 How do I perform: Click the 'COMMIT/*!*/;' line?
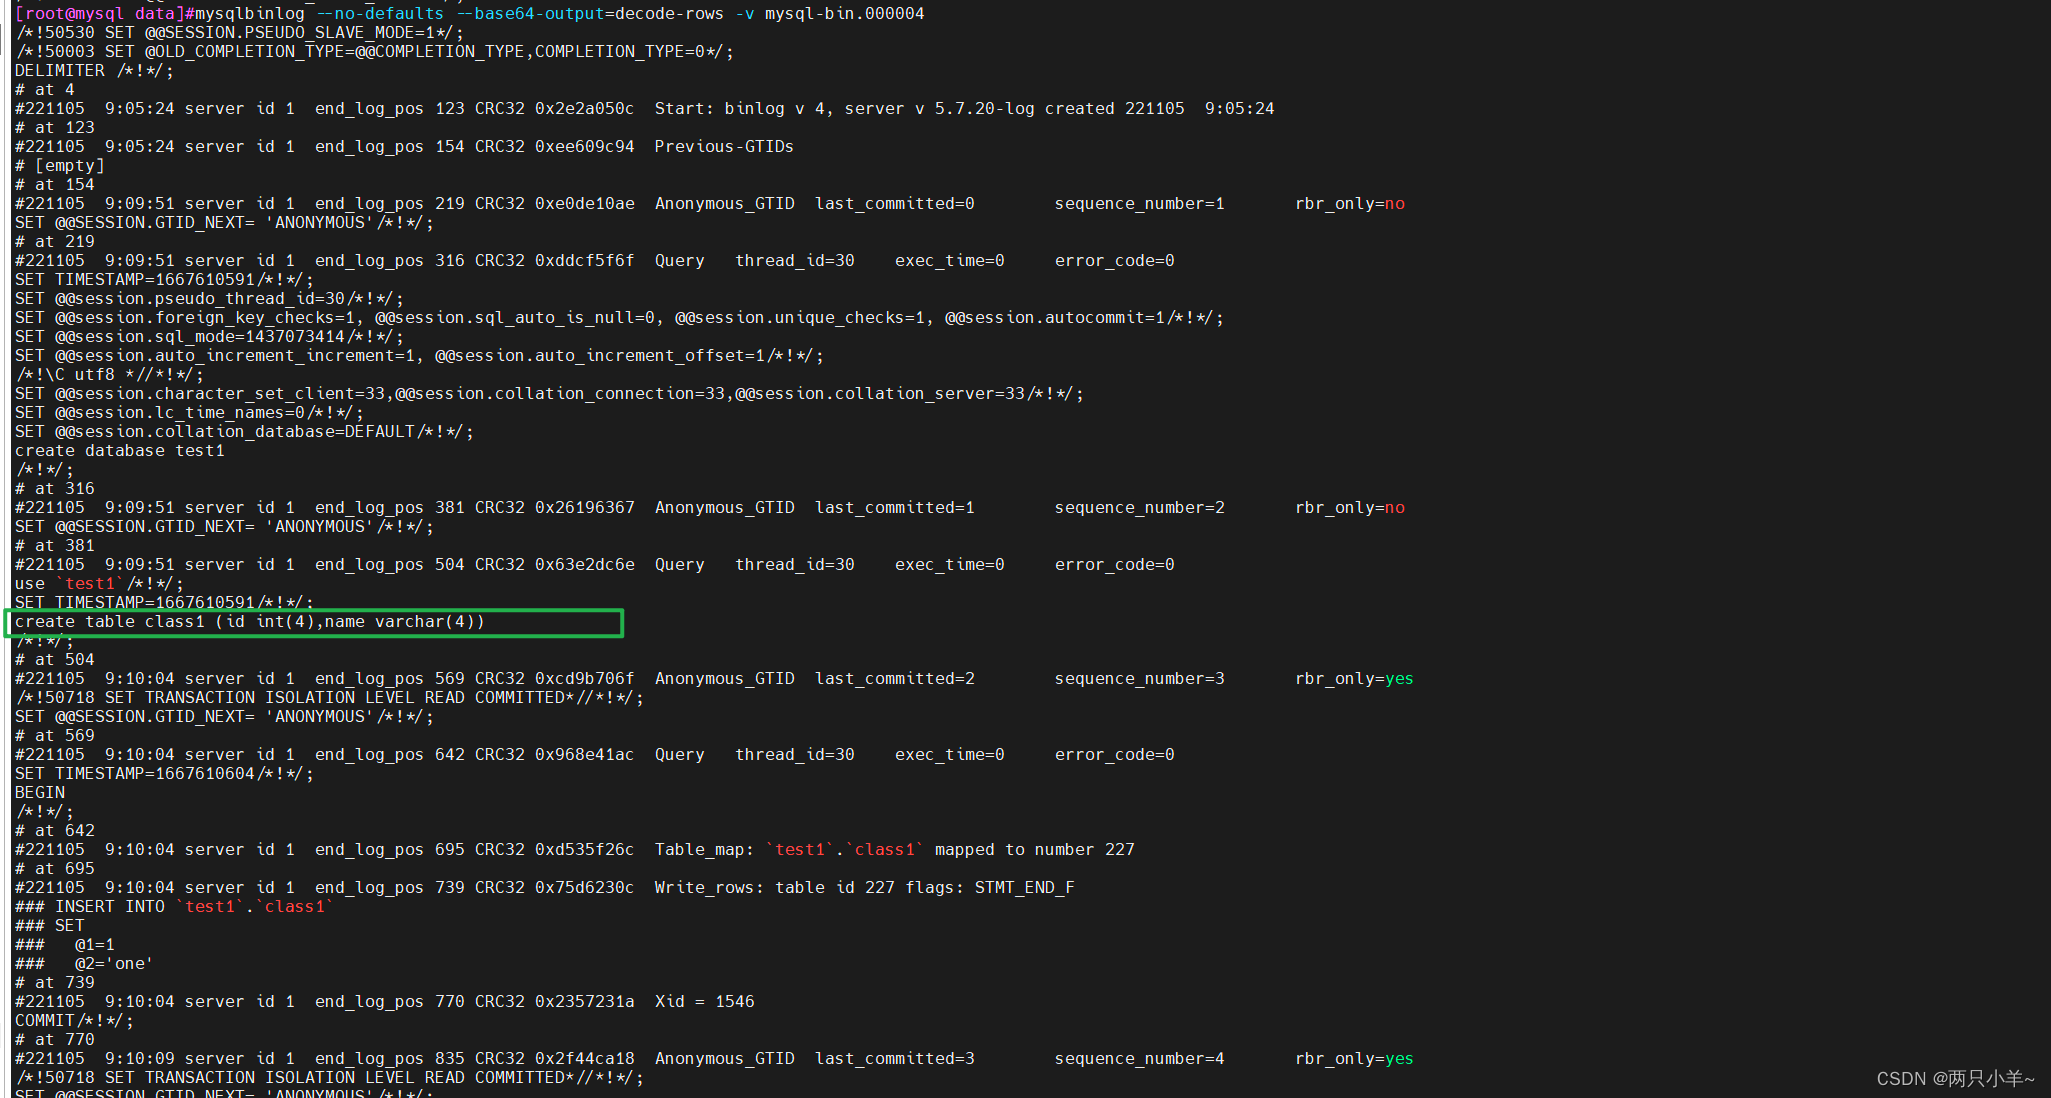(74, 1020)
